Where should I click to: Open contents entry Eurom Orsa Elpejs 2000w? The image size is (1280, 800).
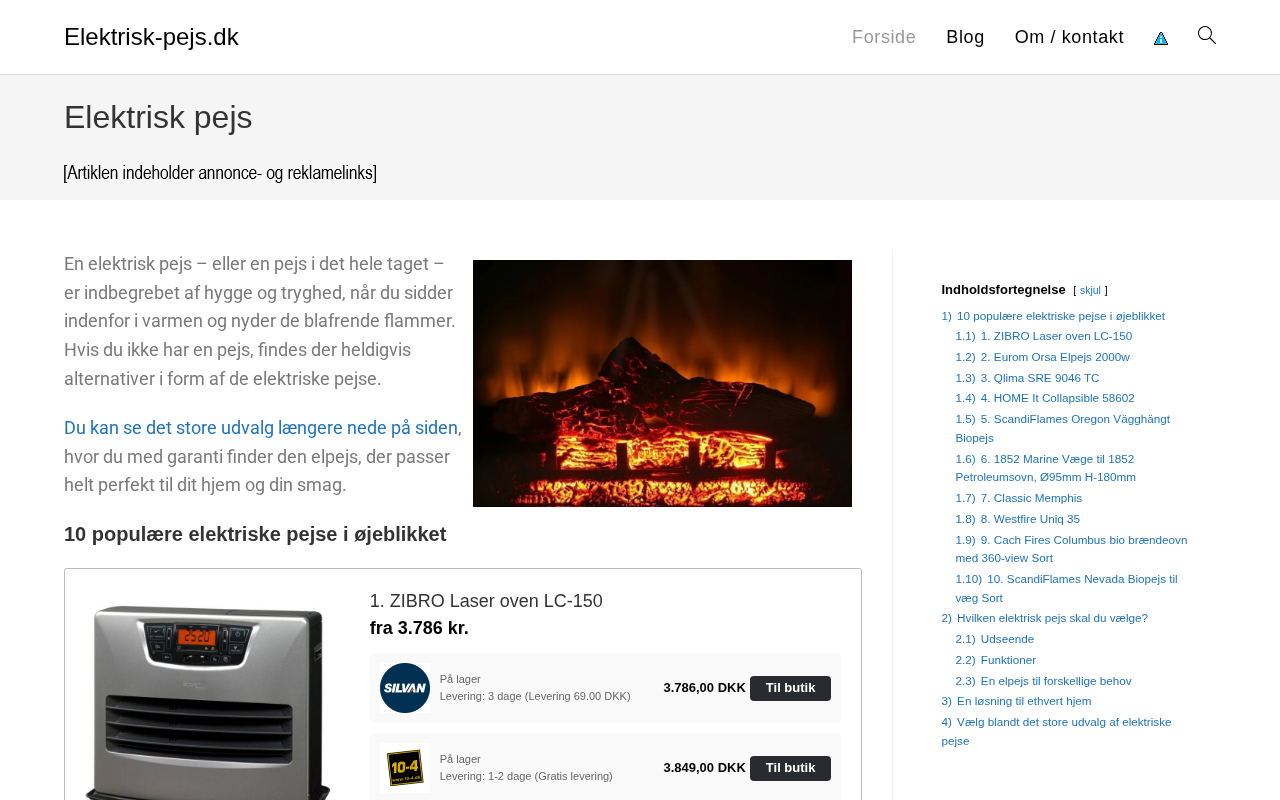(x=1042, y=357)
